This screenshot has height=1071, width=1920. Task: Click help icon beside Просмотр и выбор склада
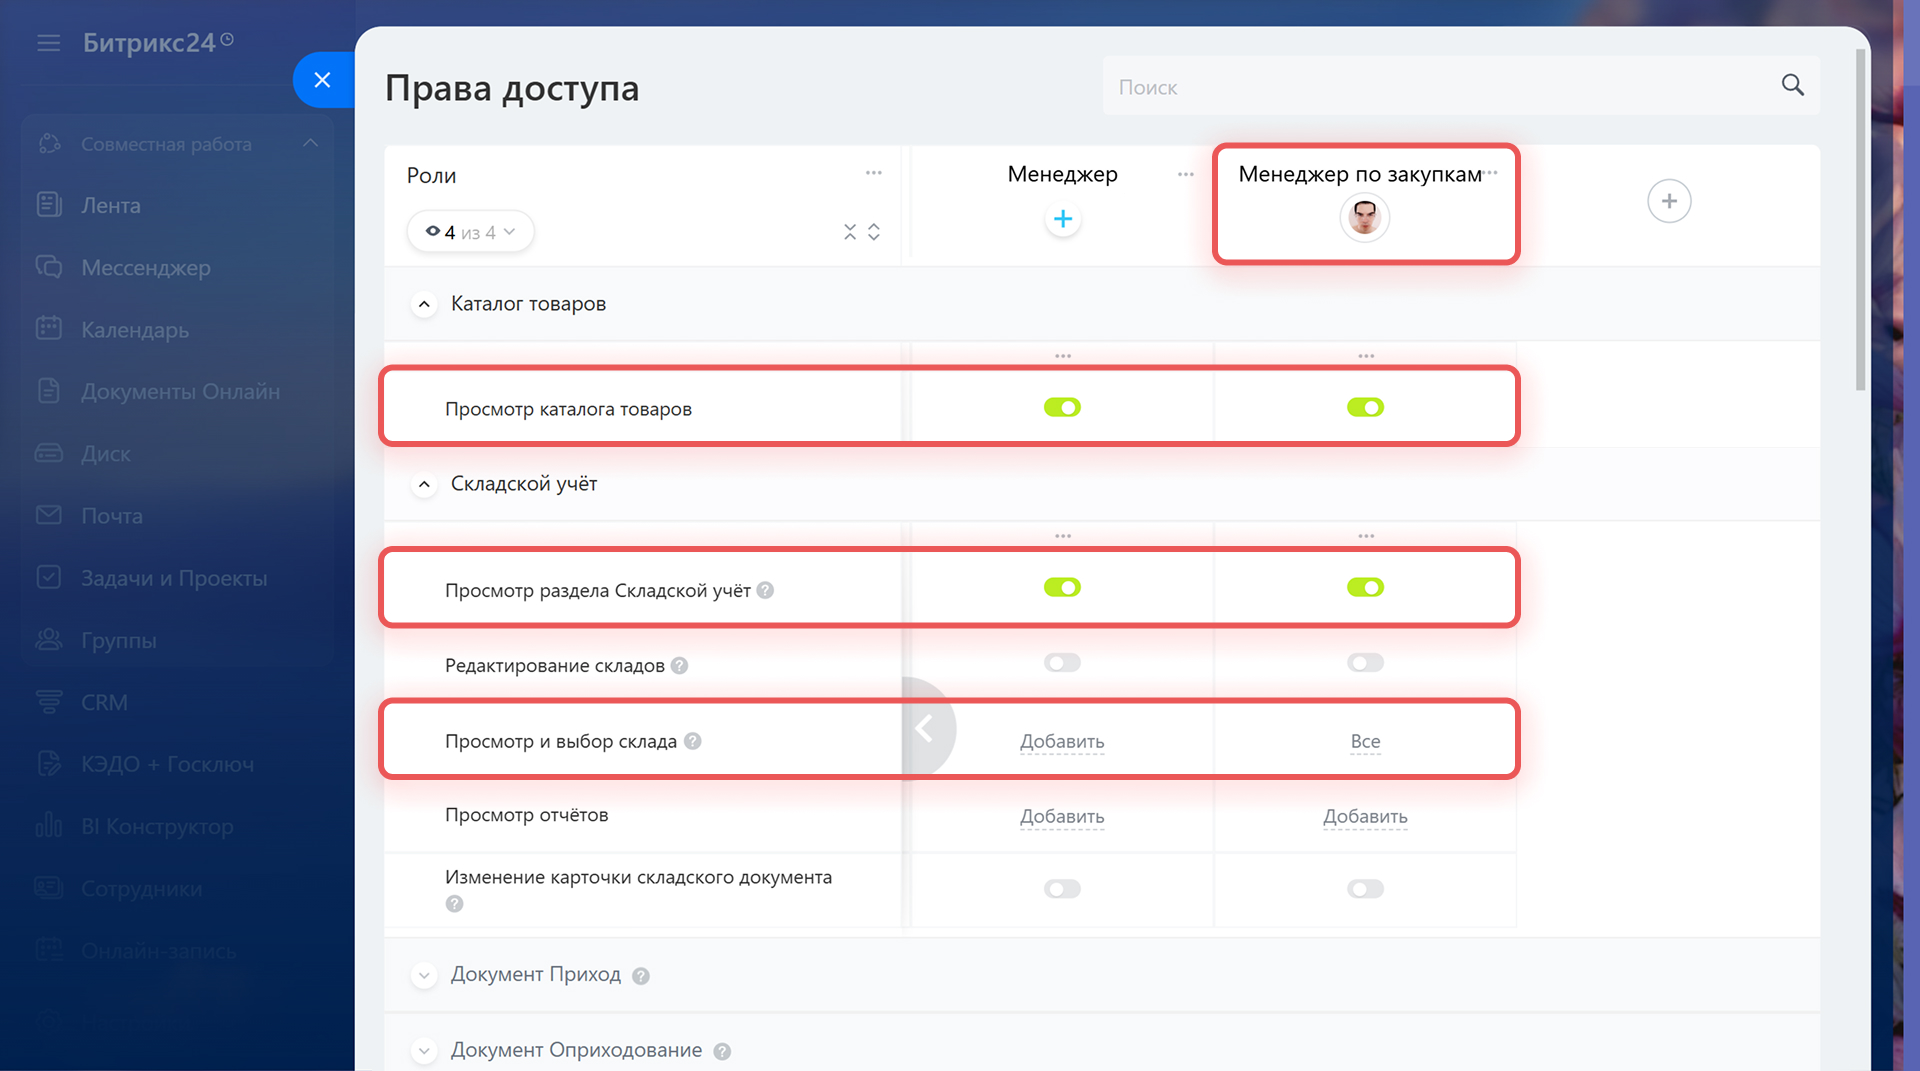coord(692,741)
